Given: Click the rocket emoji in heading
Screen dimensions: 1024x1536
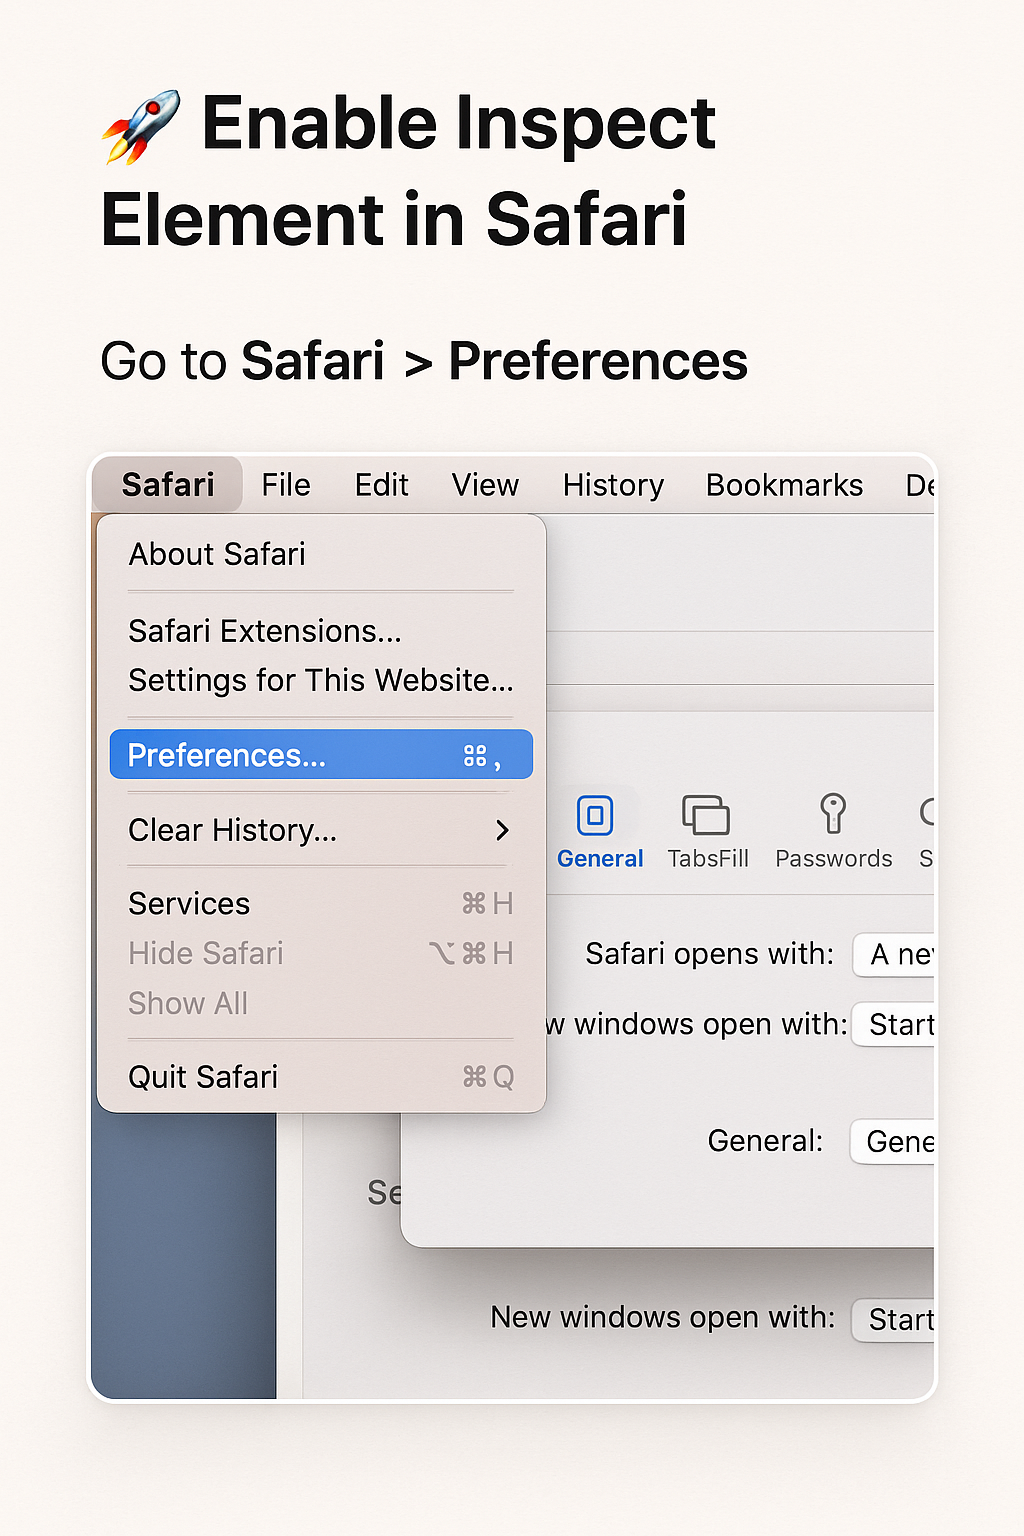Looking at the screenshot, I should pos(141,127).
